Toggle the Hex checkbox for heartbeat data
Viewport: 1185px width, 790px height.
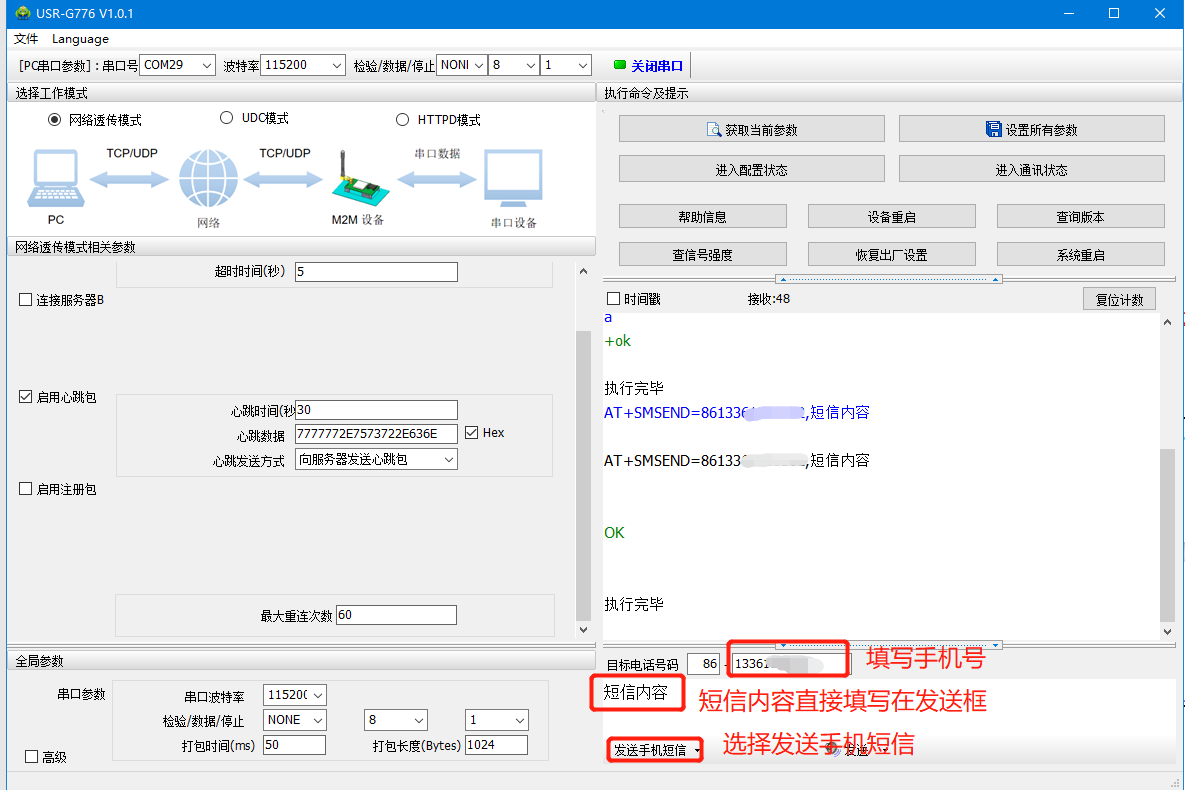tap(472, 433)
